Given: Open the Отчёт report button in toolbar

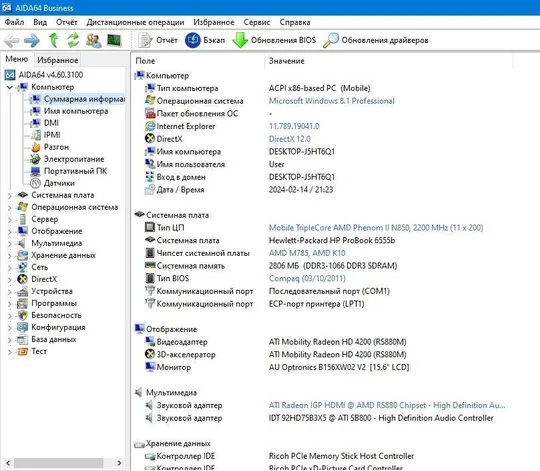Looking at the screenshot, I should [x=158, y=40].
